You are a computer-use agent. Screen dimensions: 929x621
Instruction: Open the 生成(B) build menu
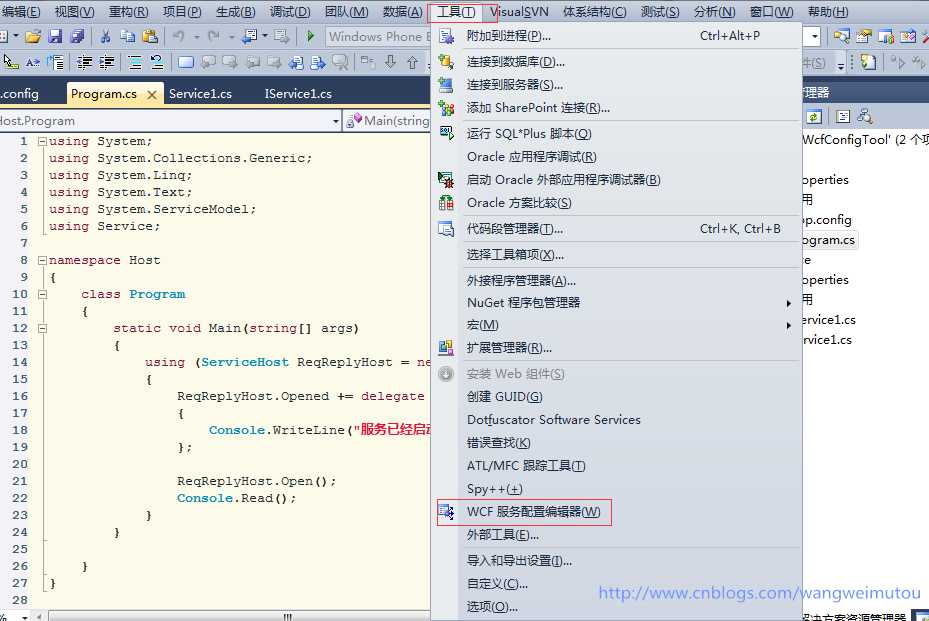[x=236, y=12]
